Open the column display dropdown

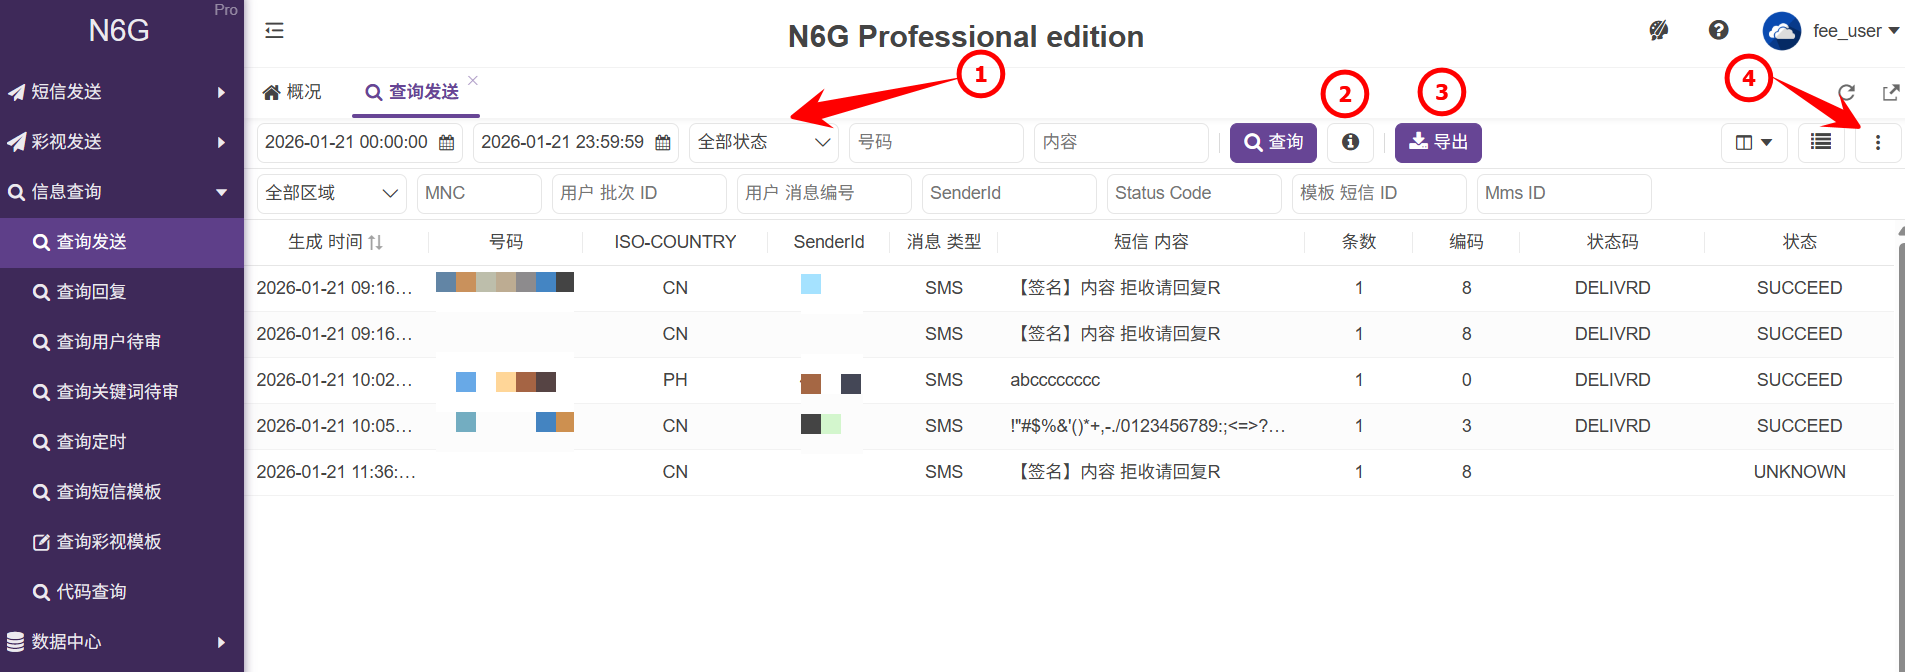[1753, 142]
